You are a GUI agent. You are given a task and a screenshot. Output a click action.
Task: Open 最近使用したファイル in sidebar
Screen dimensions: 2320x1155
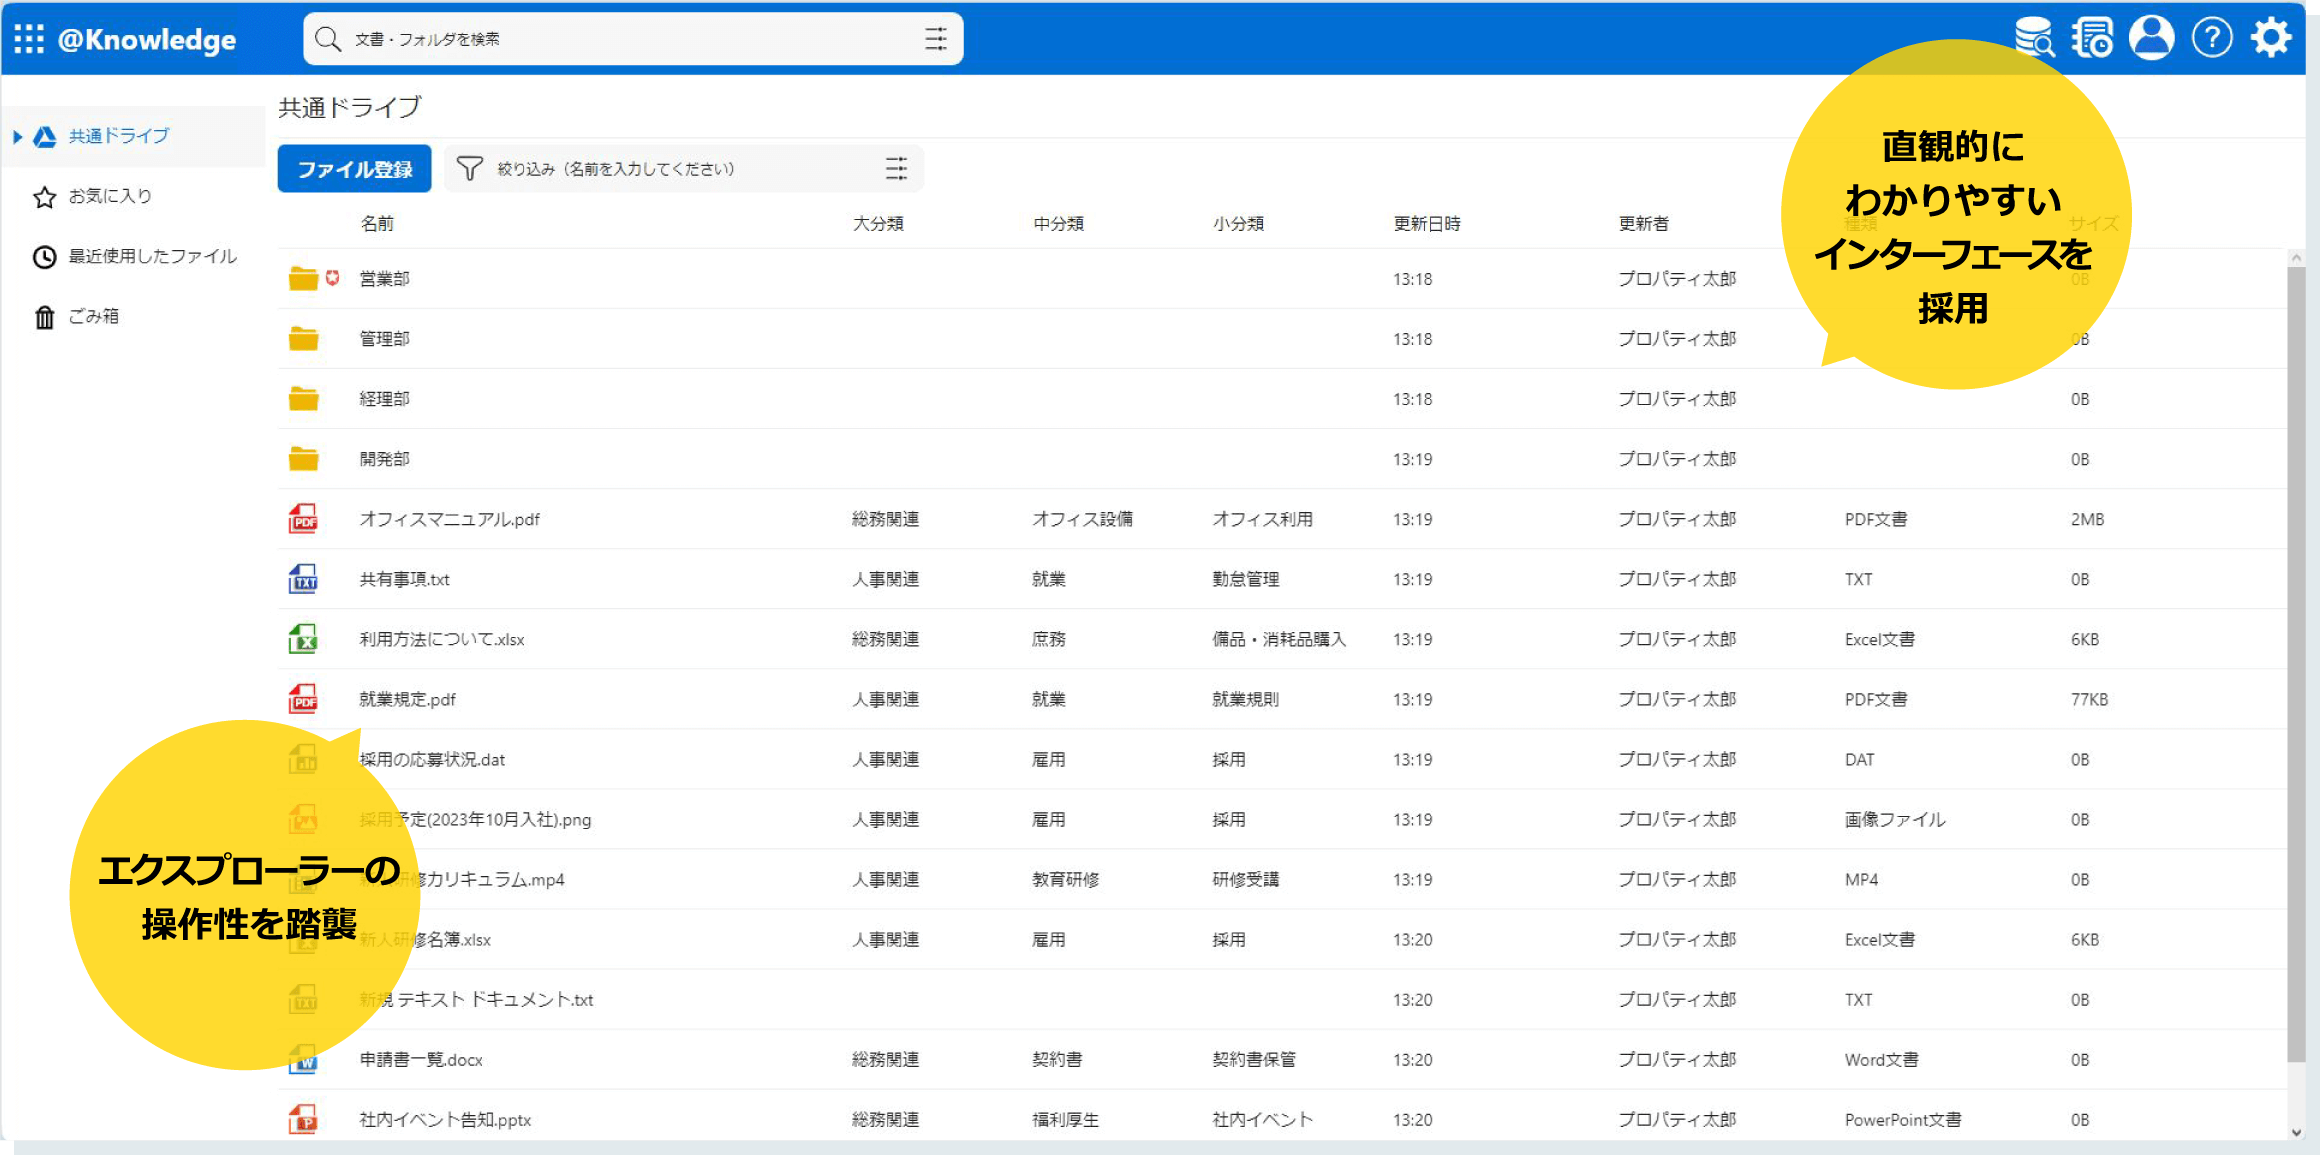(x=152, y=256)
